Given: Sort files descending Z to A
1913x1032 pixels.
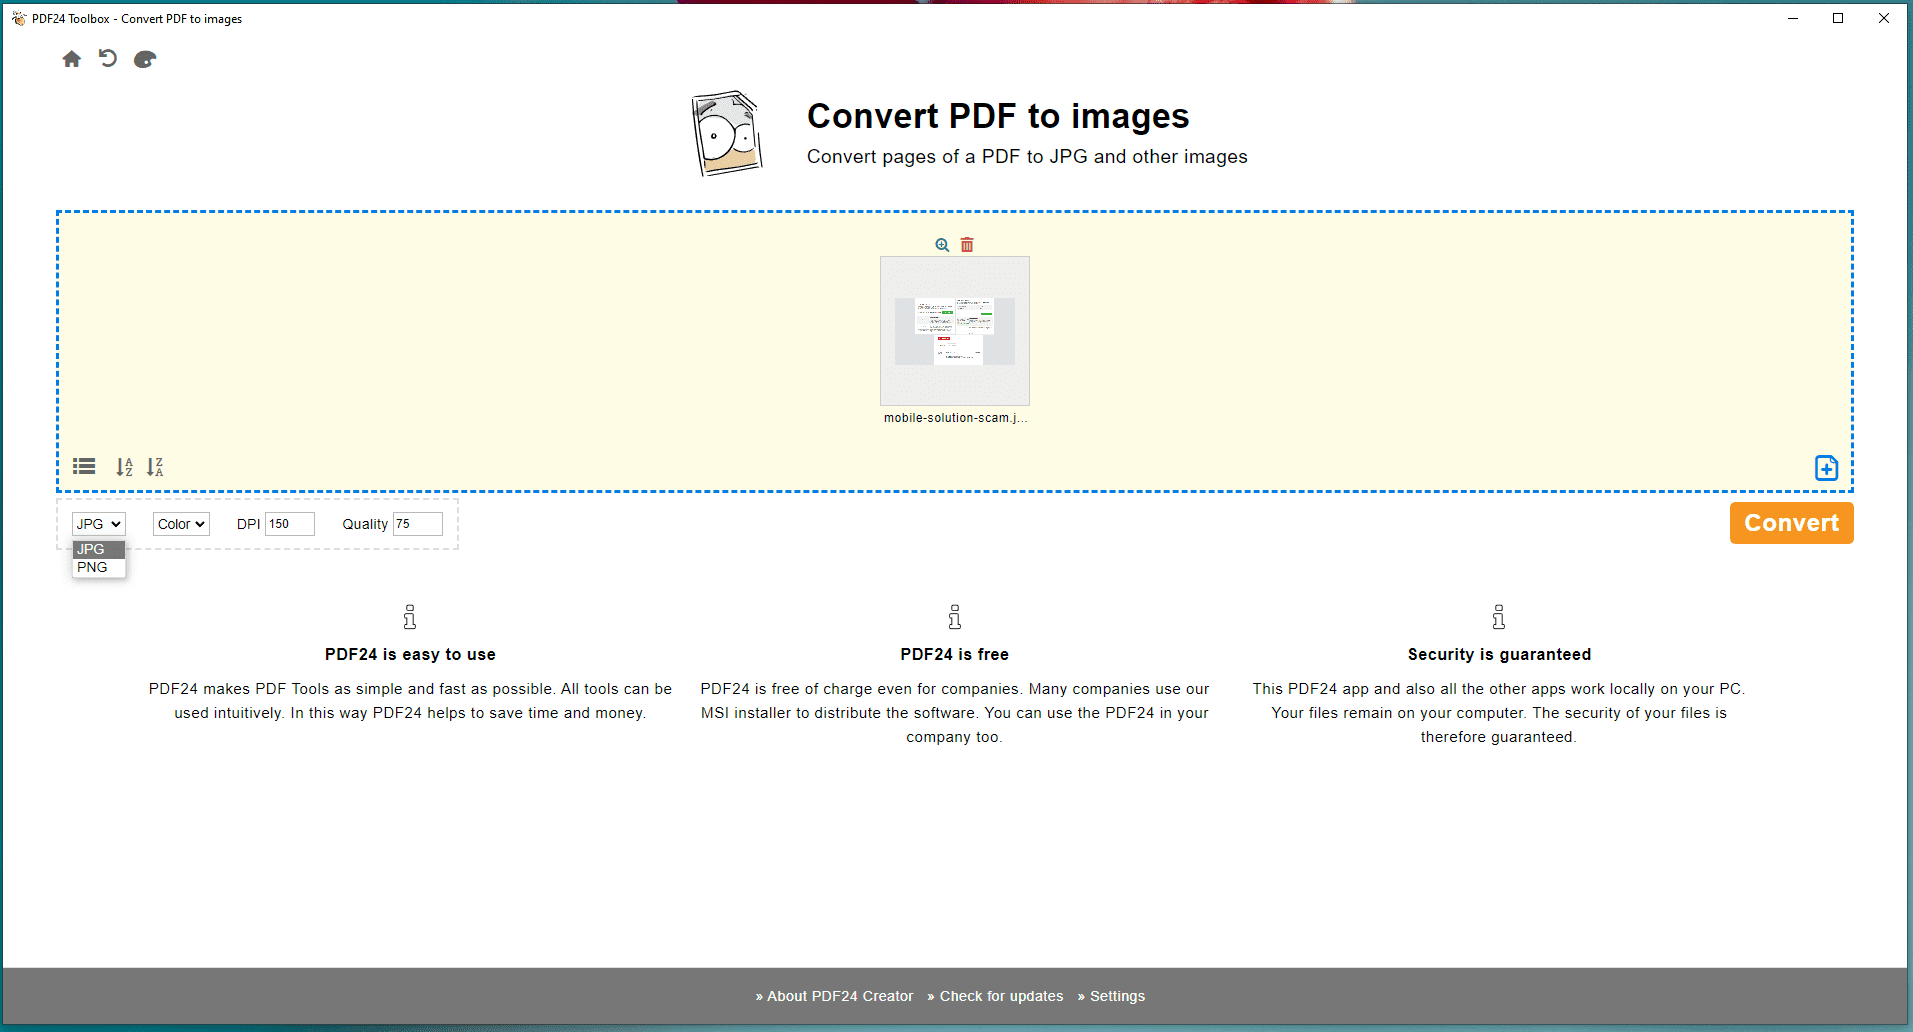Looking at the screenshot, I should click(x=155, y=467).
